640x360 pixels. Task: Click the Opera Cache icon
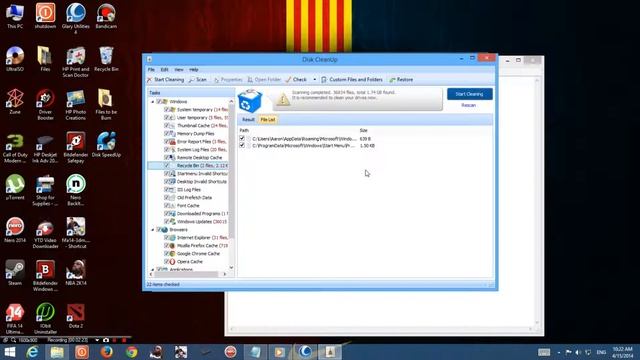coord(173,262)
